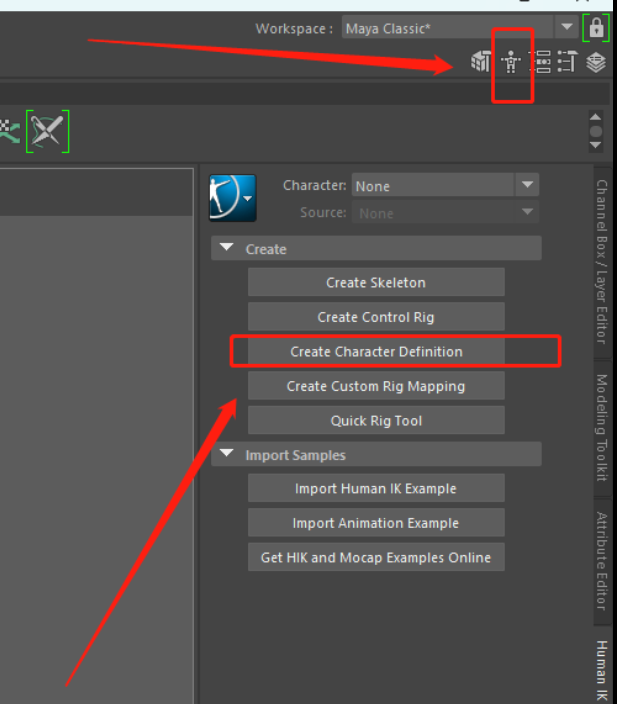Click the shelf options circle button

tap(595, 131)
